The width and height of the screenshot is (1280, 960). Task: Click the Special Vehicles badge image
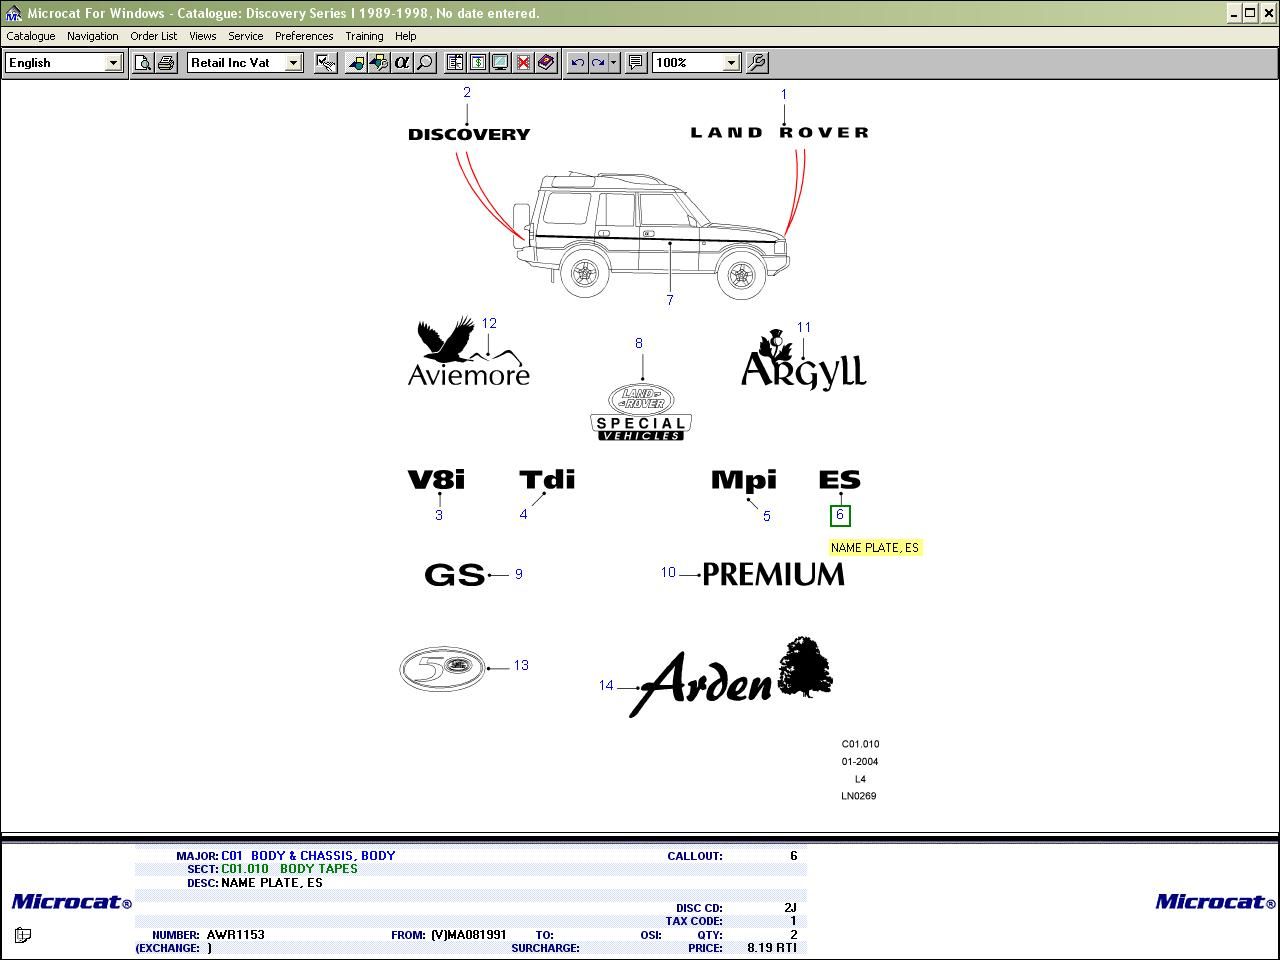[x=641, y=413]
